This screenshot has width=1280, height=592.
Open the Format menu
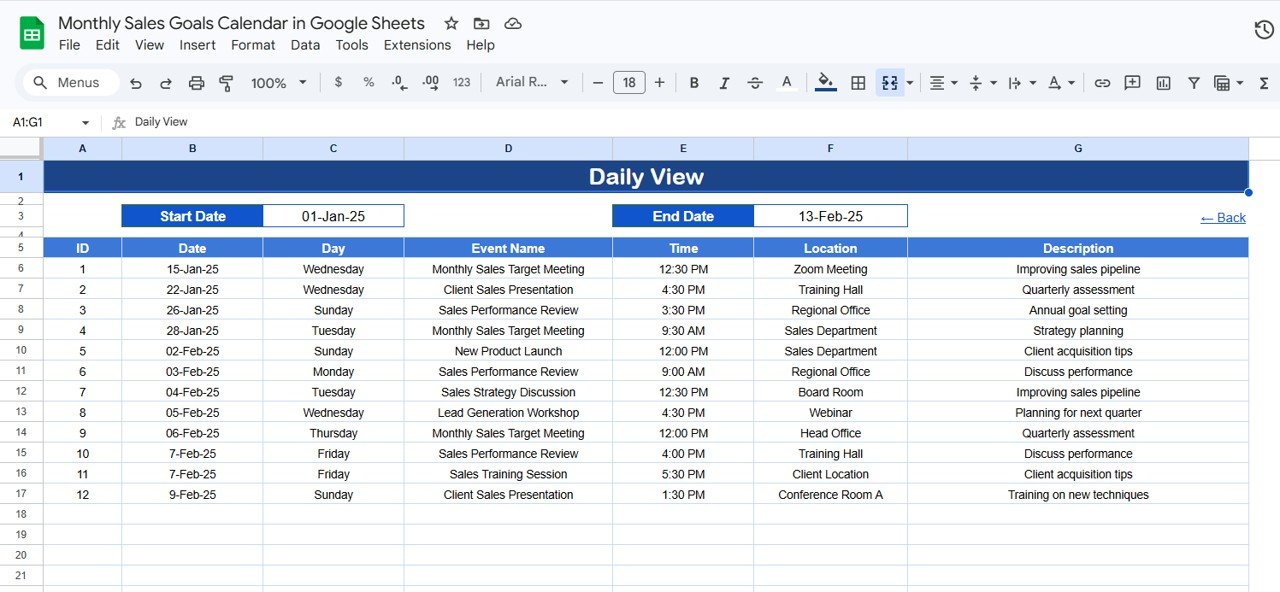click(x=253, y=45)
